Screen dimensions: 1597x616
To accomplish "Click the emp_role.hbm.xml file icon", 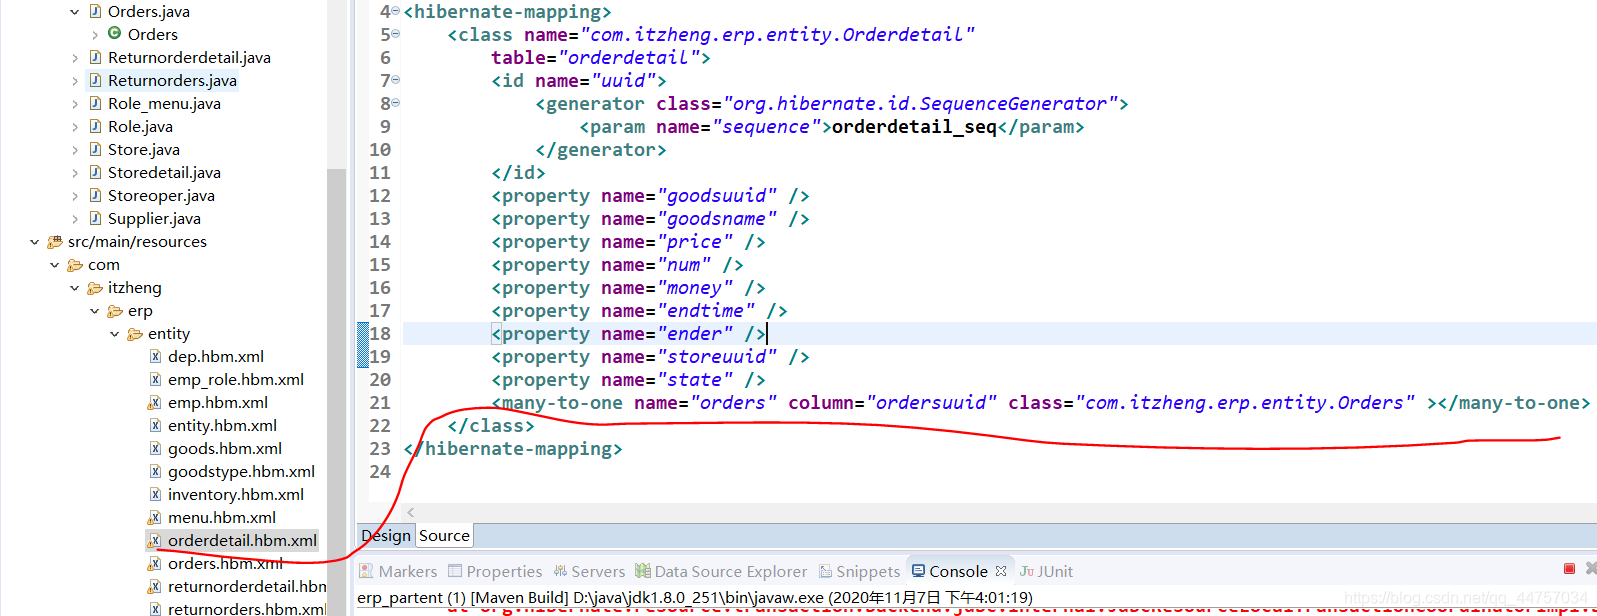I will coord(155,380).
